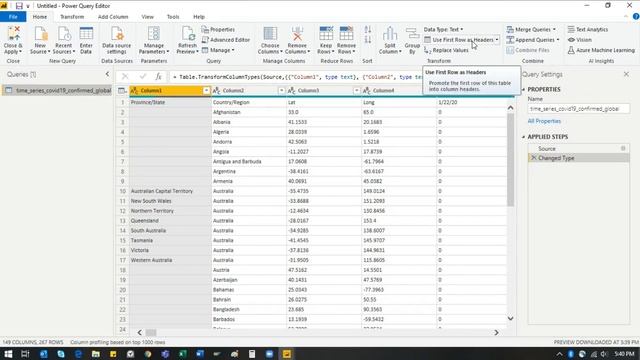The image size is (640, 360).
Task: Click Task View on taskbar
Action: (x=25, y=354)
